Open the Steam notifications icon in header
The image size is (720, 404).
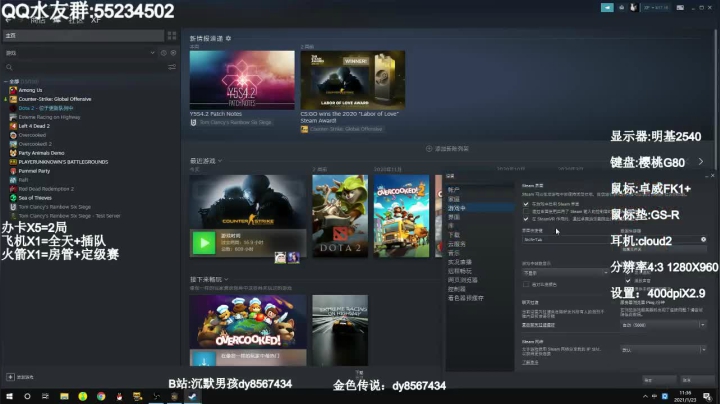[622, 8]
